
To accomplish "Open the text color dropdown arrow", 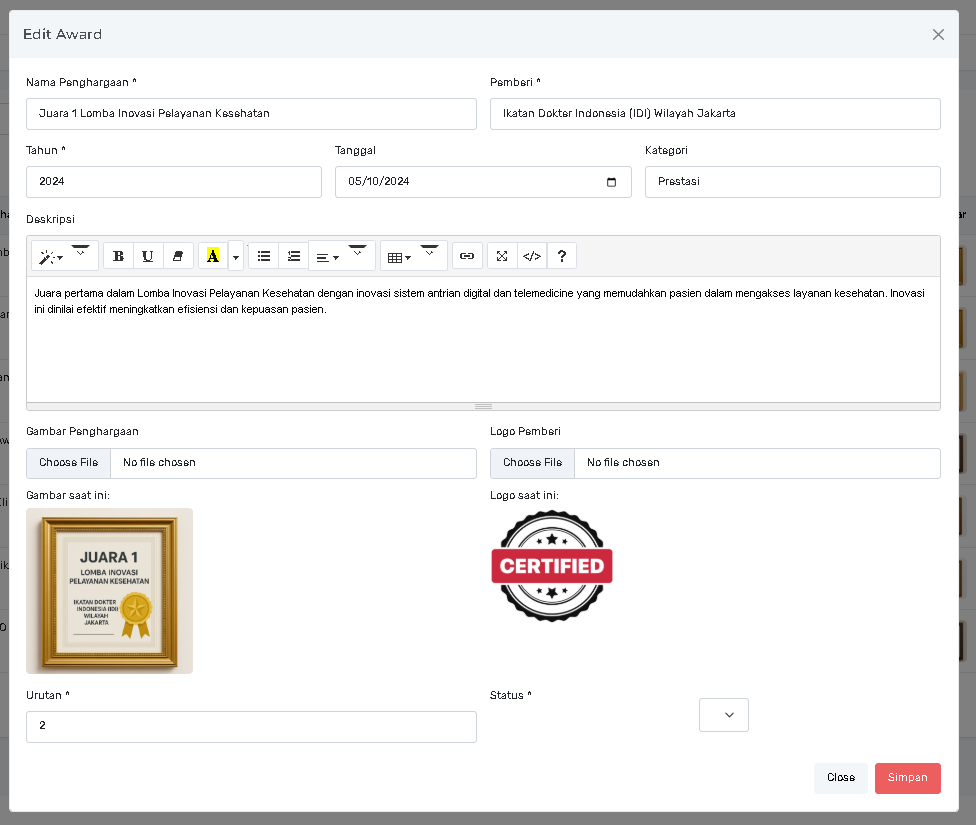I will pyautogui.click(x=236, y=257).
